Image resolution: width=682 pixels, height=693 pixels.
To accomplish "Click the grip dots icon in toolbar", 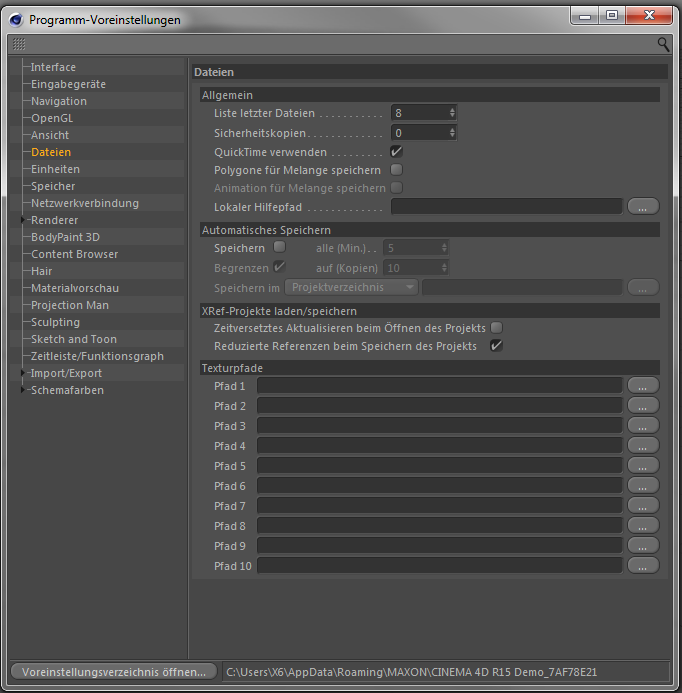I will pyautogui.click(x=19, y=44).
